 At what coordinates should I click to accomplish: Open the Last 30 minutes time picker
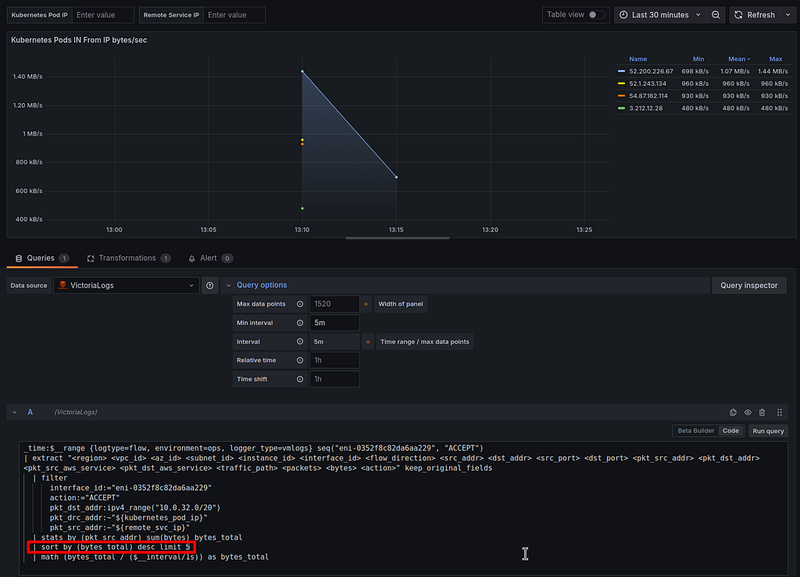coord(661,15)
